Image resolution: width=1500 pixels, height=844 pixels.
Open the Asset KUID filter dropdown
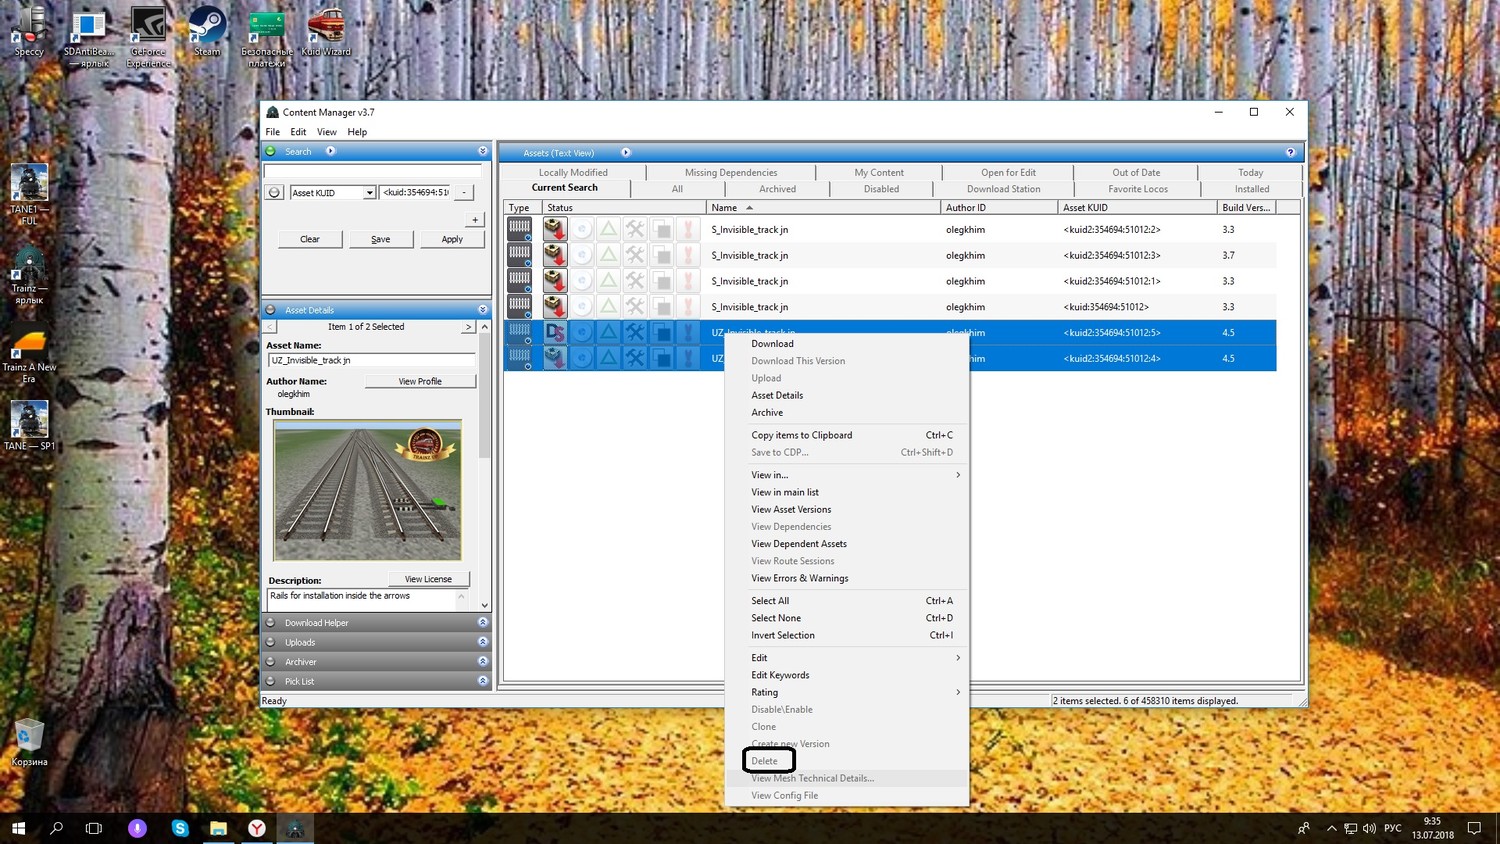tap(369, 193)
